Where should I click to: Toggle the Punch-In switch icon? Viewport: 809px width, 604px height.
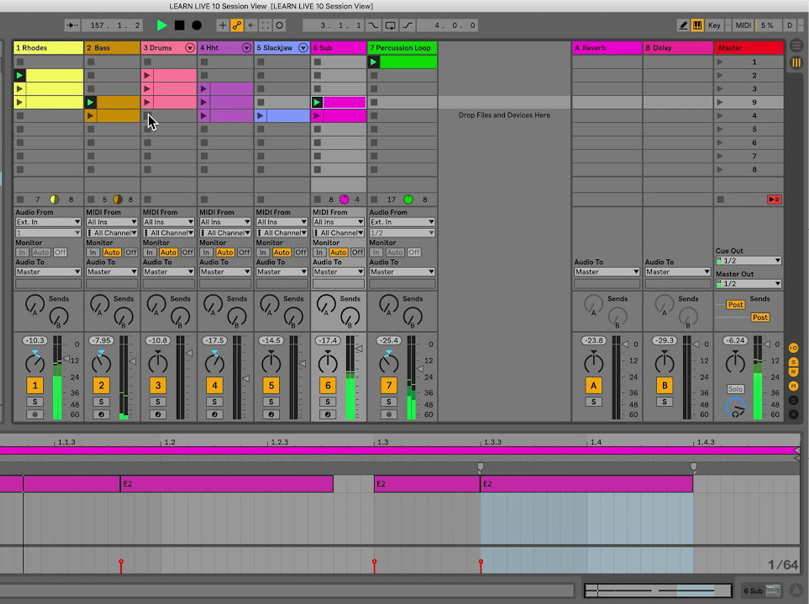click(x=373, y=25)
